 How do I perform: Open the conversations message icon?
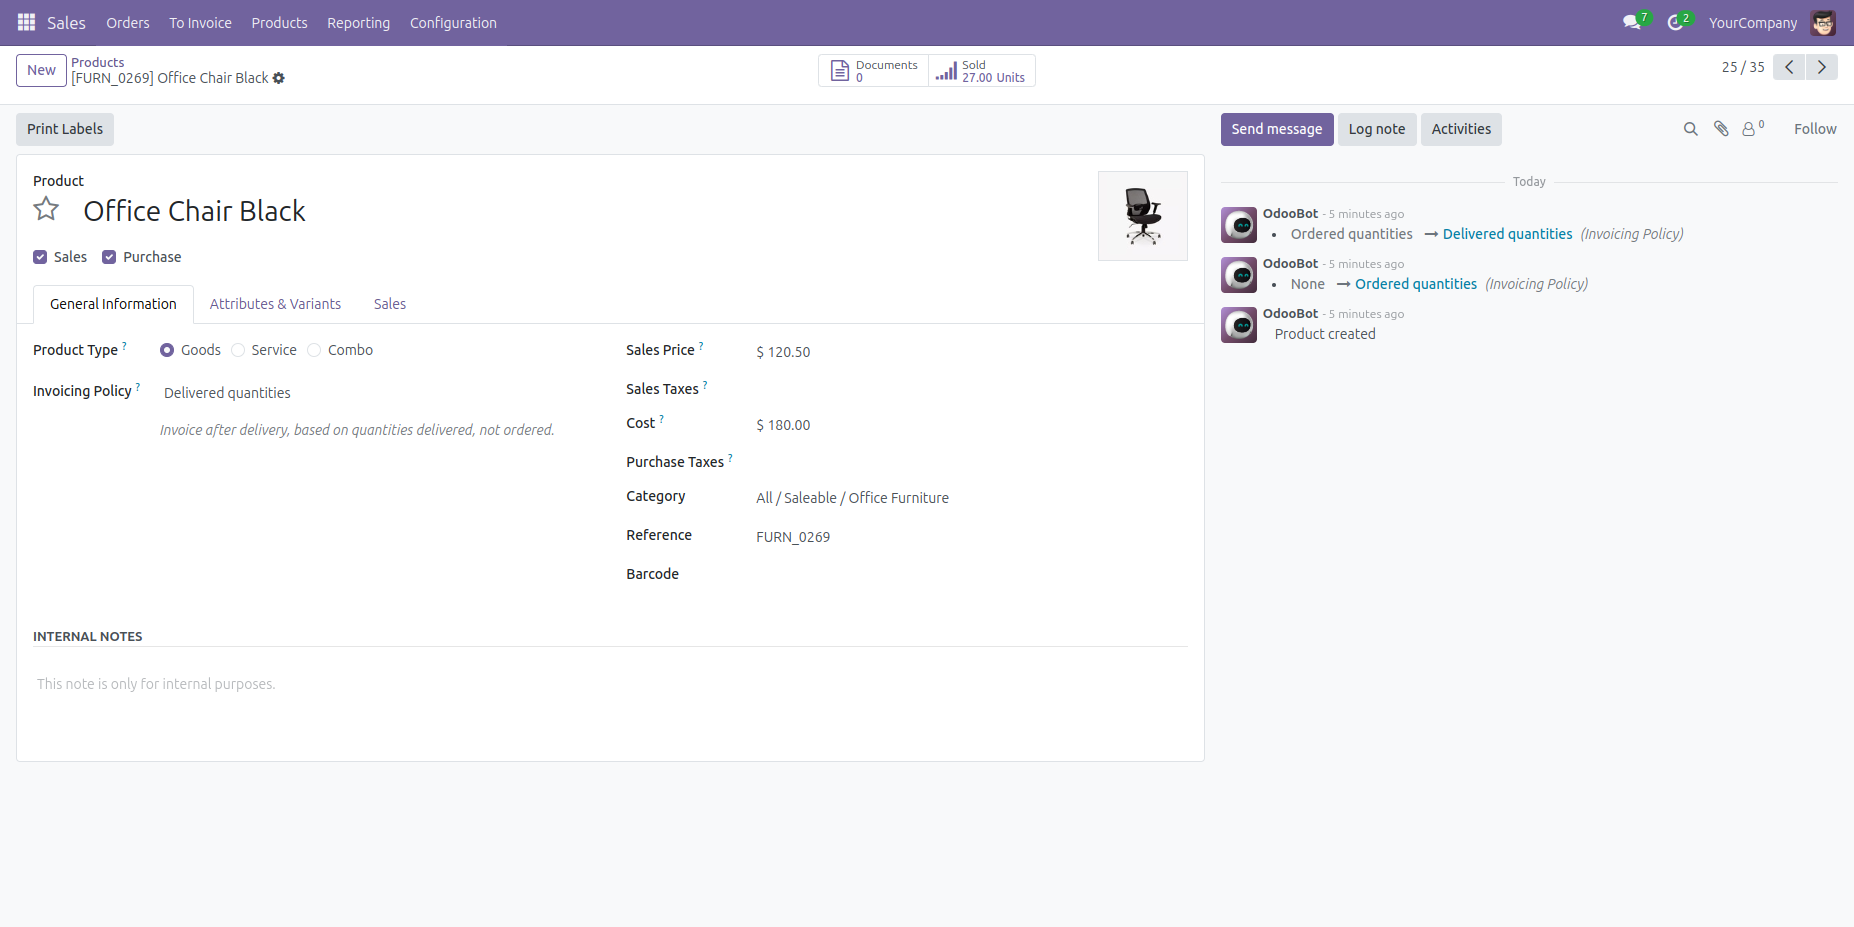[1632, 22]
